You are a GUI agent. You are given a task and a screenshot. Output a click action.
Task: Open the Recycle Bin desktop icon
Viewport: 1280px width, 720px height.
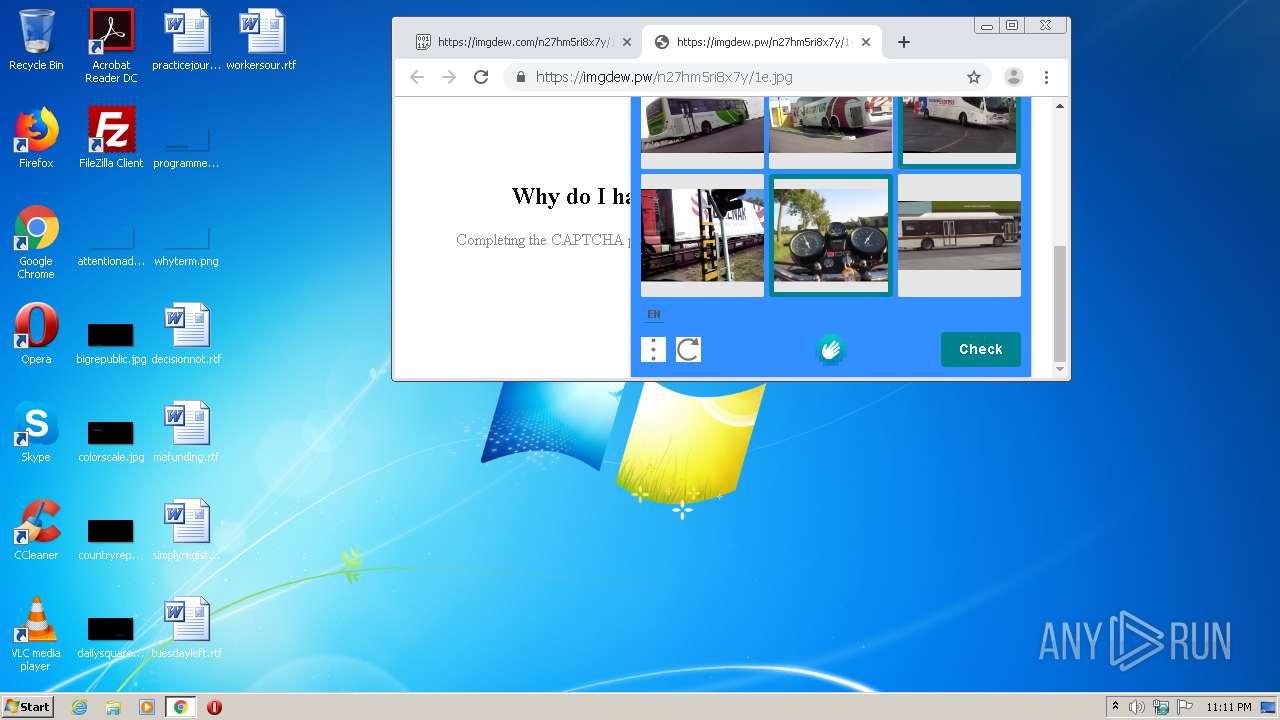click(x=36, y=40)
